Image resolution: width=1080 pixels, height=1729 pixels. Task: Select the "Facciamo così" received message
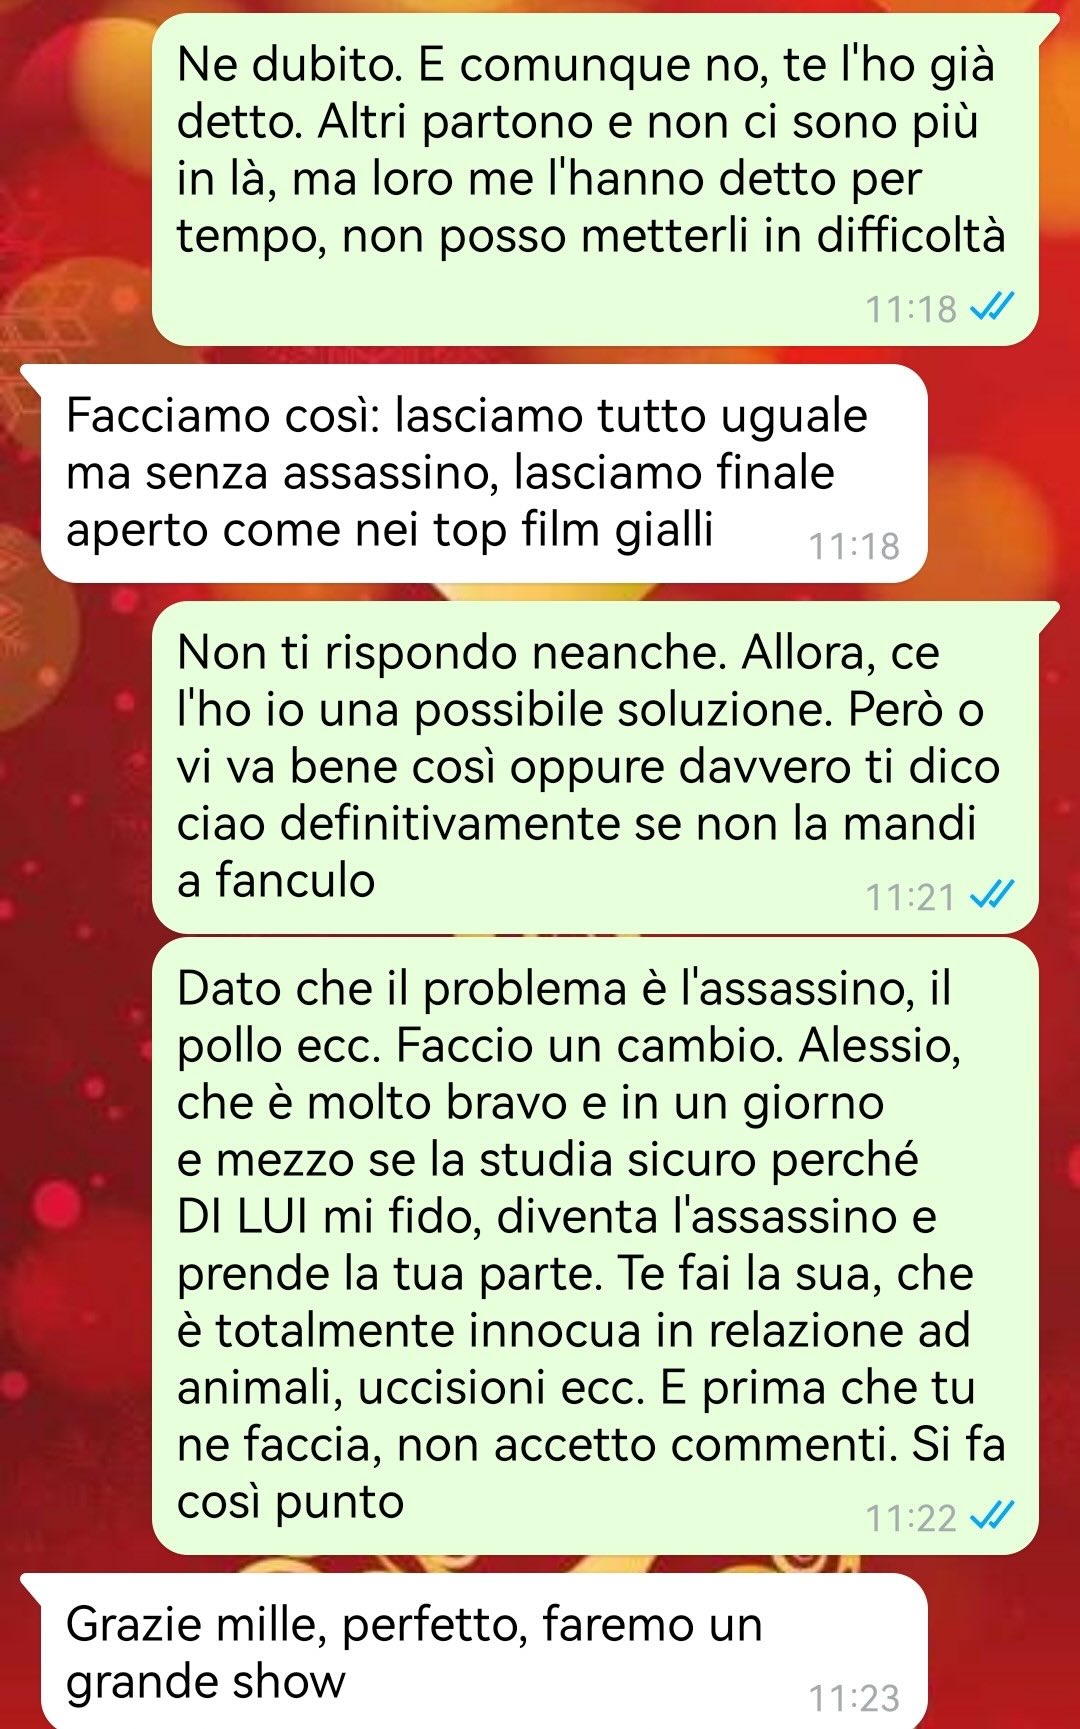(x=484, y=474)
